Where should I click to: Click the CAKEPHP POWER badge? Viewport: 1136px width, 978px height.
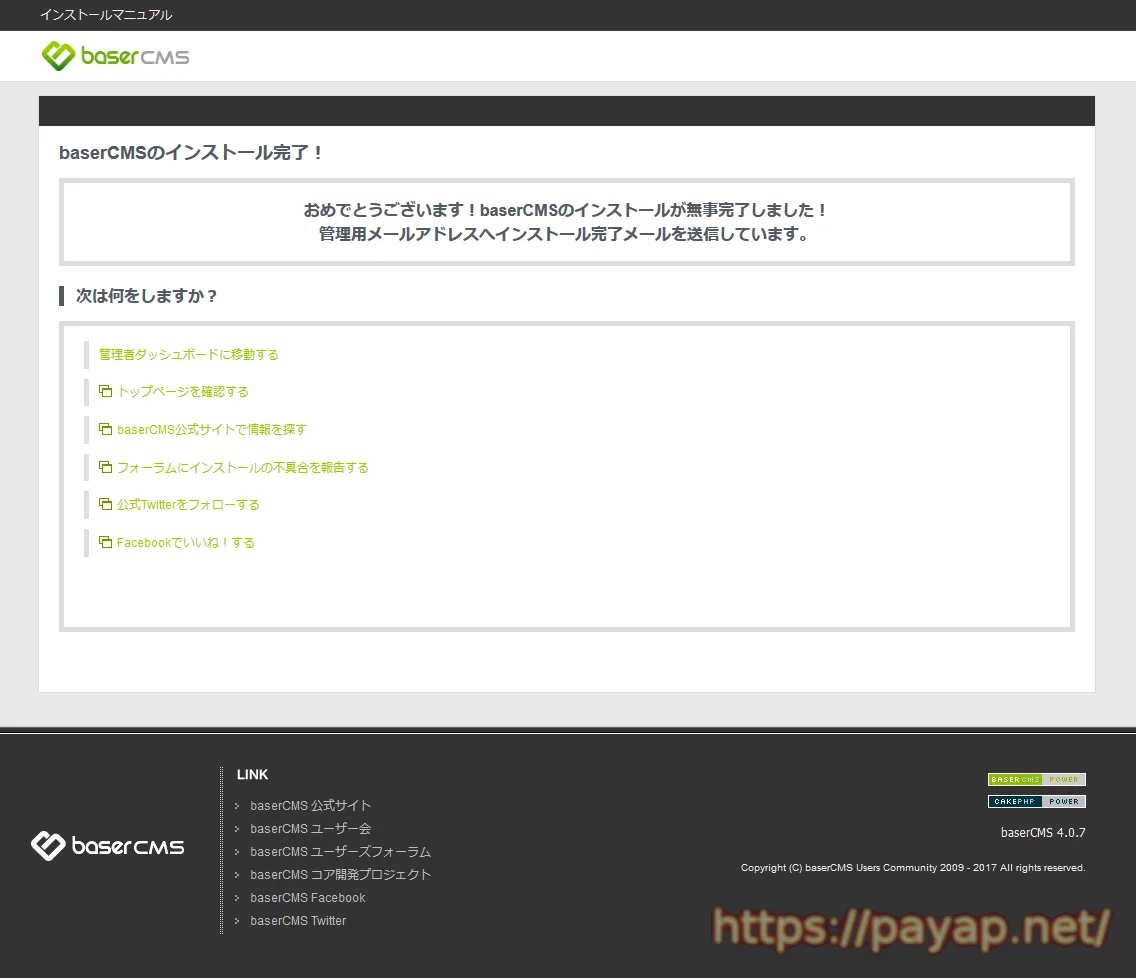tap(1037, 801)
